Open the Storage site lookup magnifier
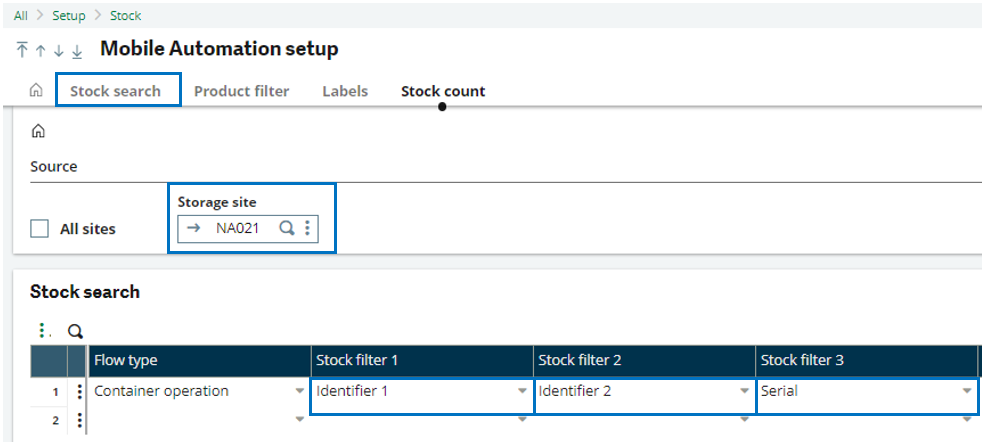 [x=286, y=228]
